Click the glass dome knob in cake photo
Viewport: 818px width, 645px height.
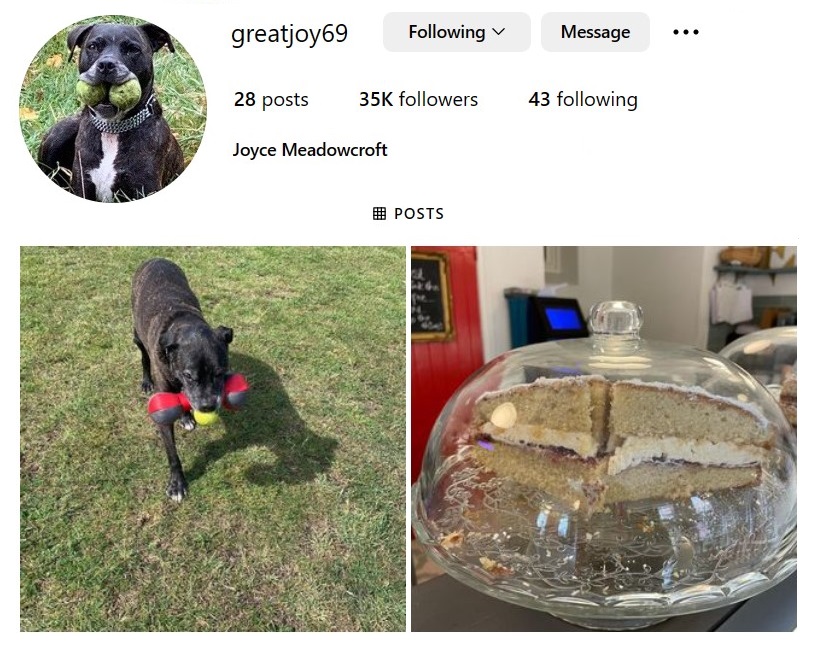pyautogui.click(x=616, y=318)
